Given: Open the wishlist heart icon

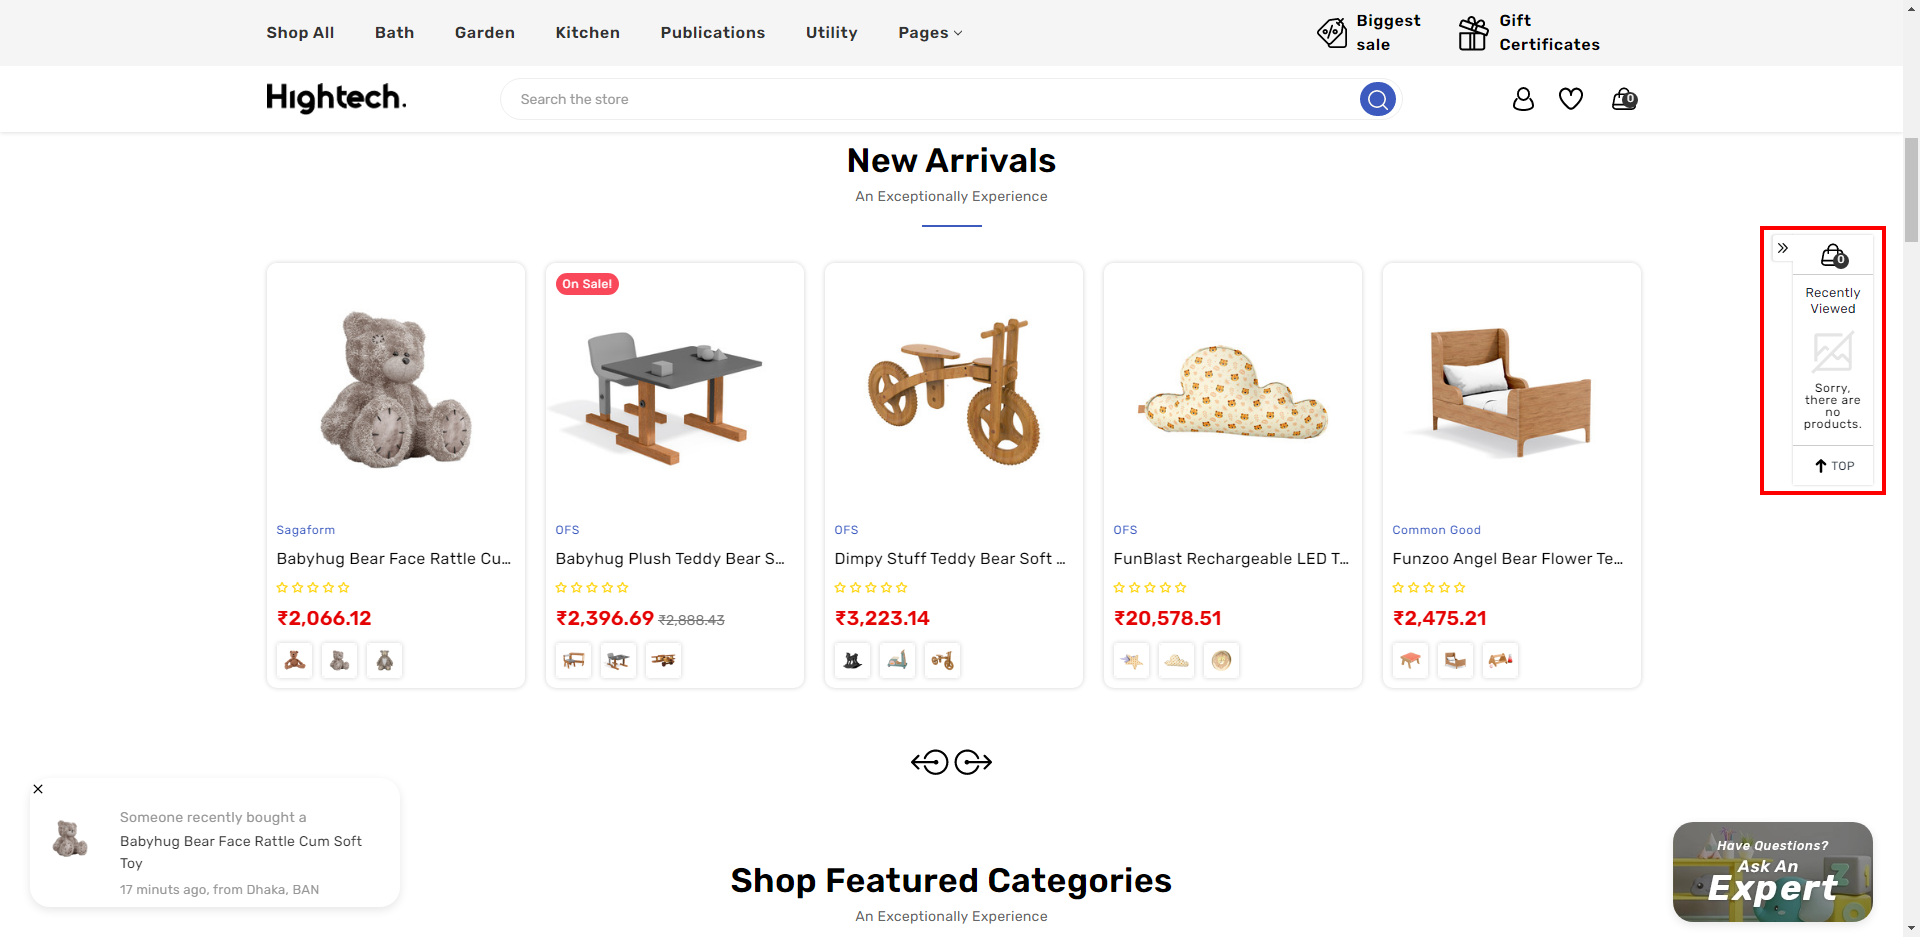Looking at the screenshot, I should click(1571, 99).
